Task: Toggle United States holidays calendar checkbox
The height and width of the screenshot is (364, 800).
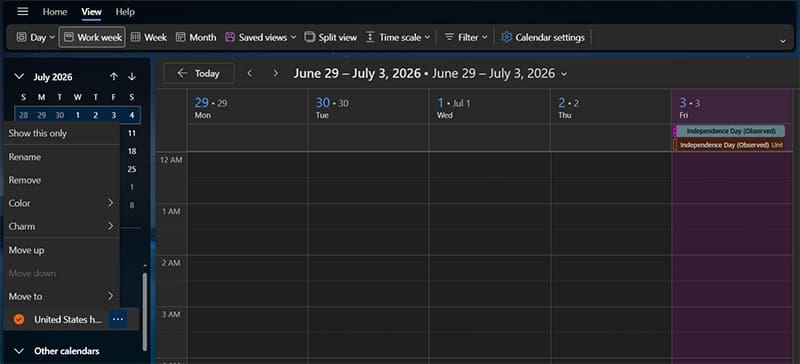Action: tap(19, 320)
